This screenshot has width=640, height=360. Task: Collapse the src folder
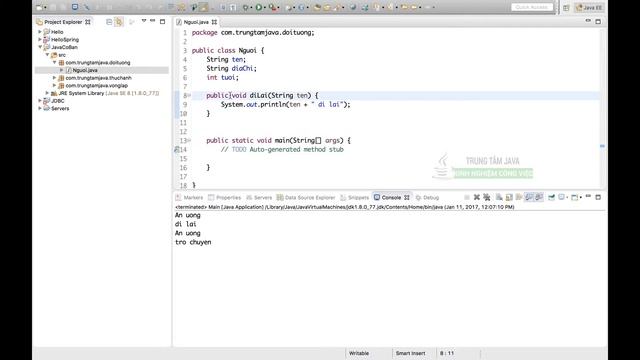click(47, 55)
